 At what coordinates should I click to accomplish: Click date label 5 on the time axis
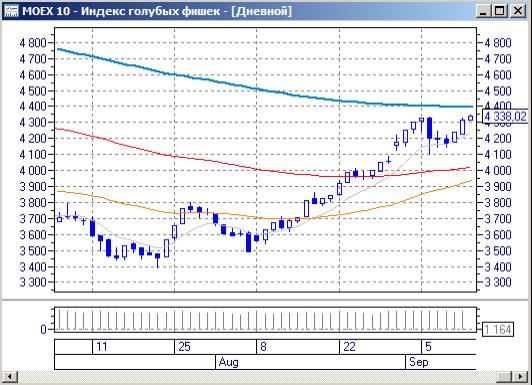[x=428, y=347]
